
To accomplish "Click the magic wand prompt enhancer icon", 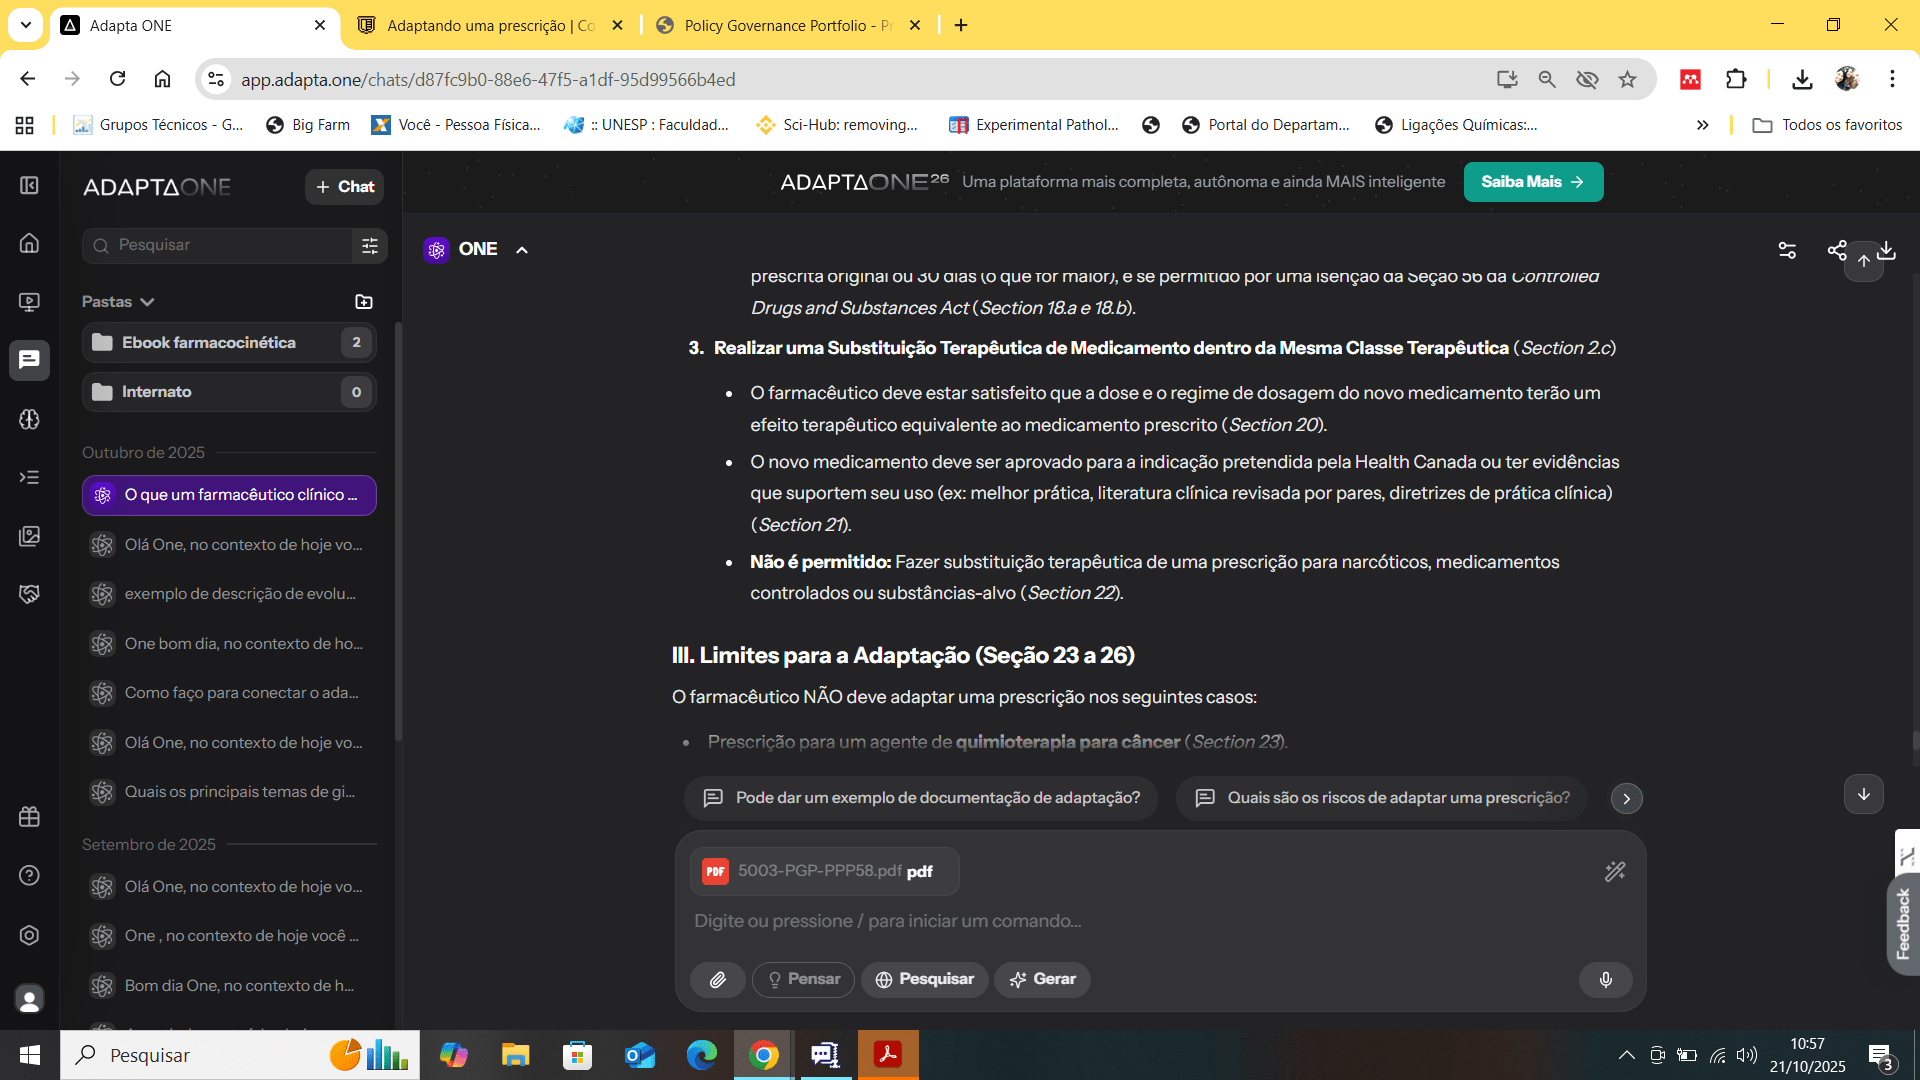I will [x=1615, y=872].
